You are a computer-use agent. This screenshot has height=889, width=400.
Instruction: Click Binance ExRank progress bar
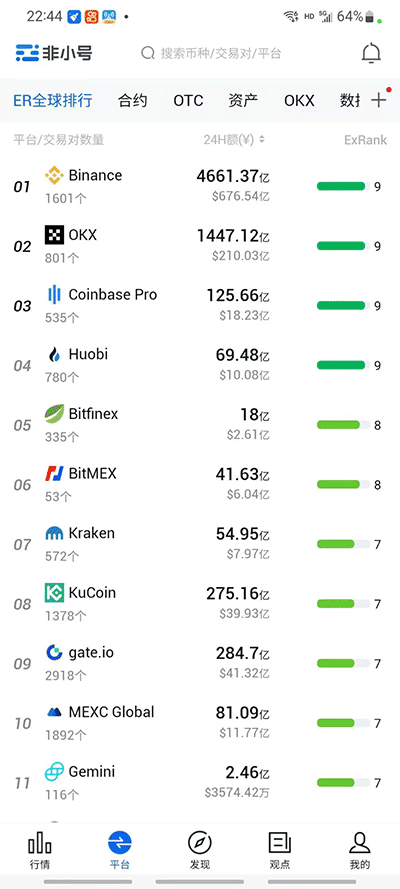pos(343,187)
